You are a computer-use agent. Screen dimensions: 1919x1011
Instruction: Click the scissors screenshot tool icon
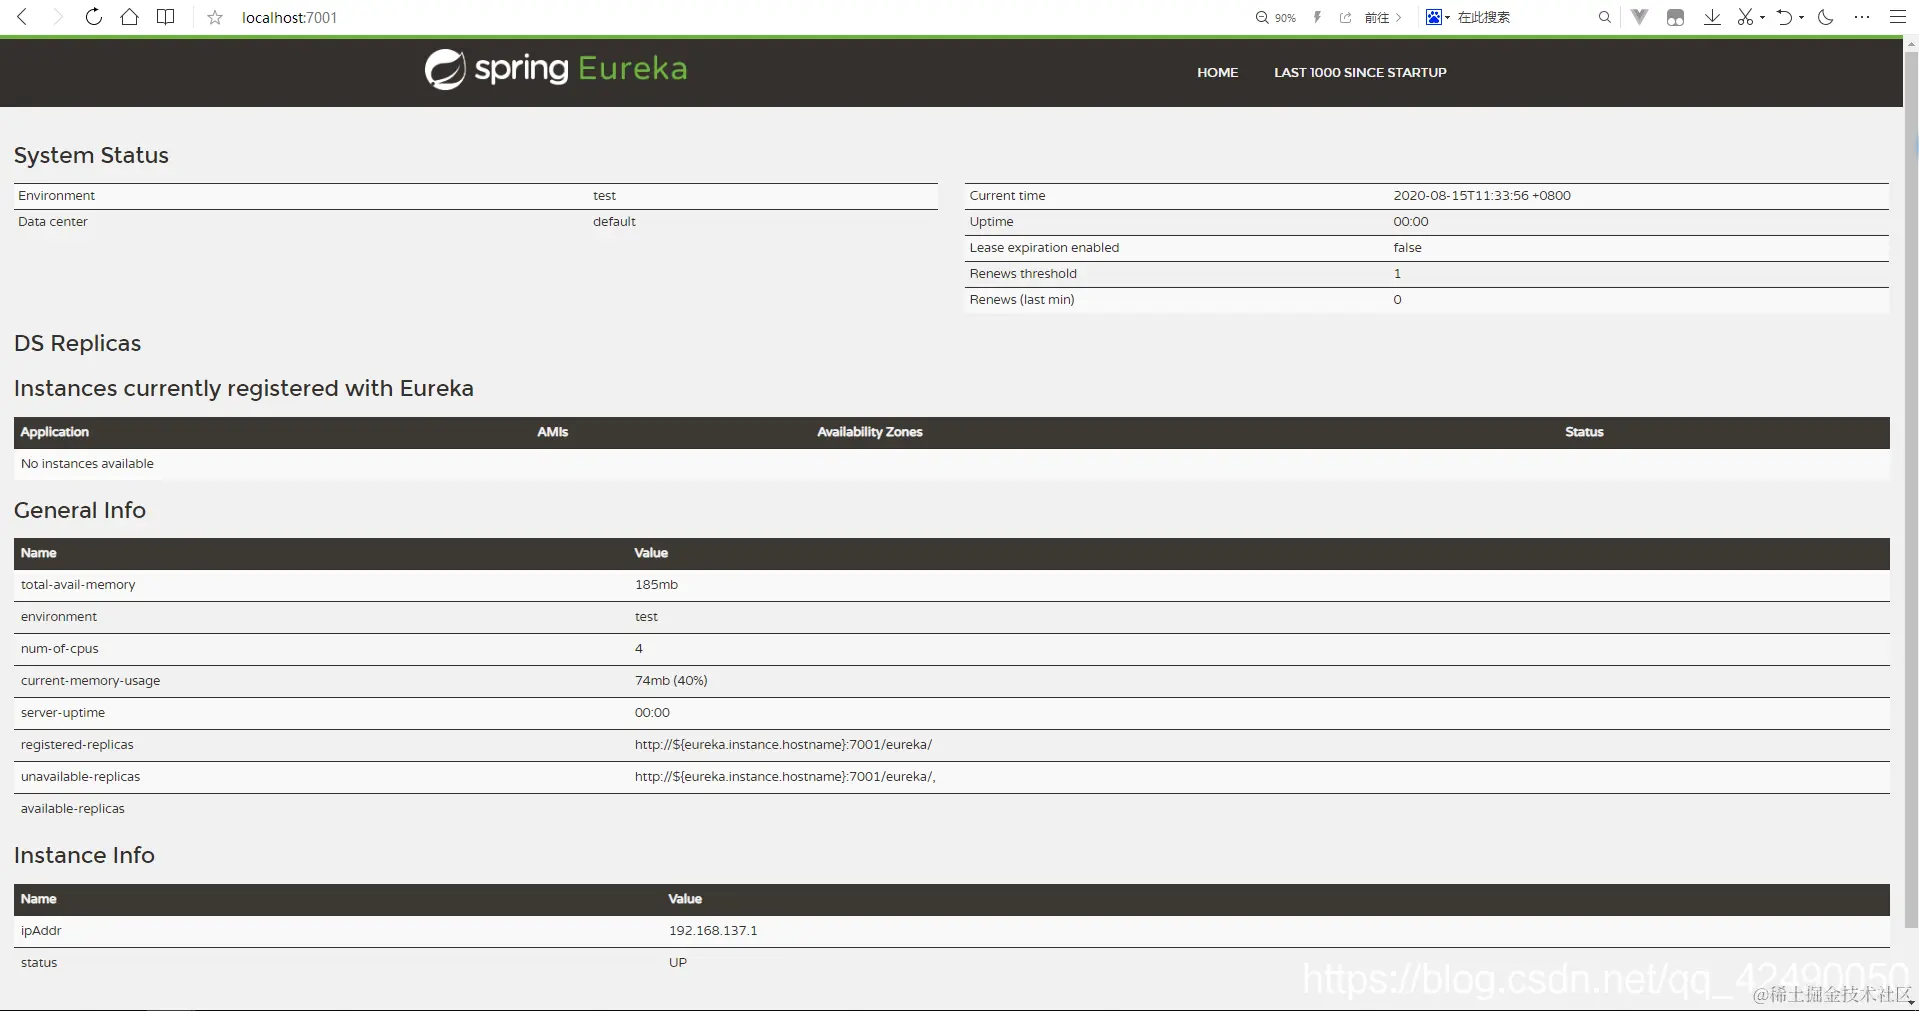point(1745,17)
